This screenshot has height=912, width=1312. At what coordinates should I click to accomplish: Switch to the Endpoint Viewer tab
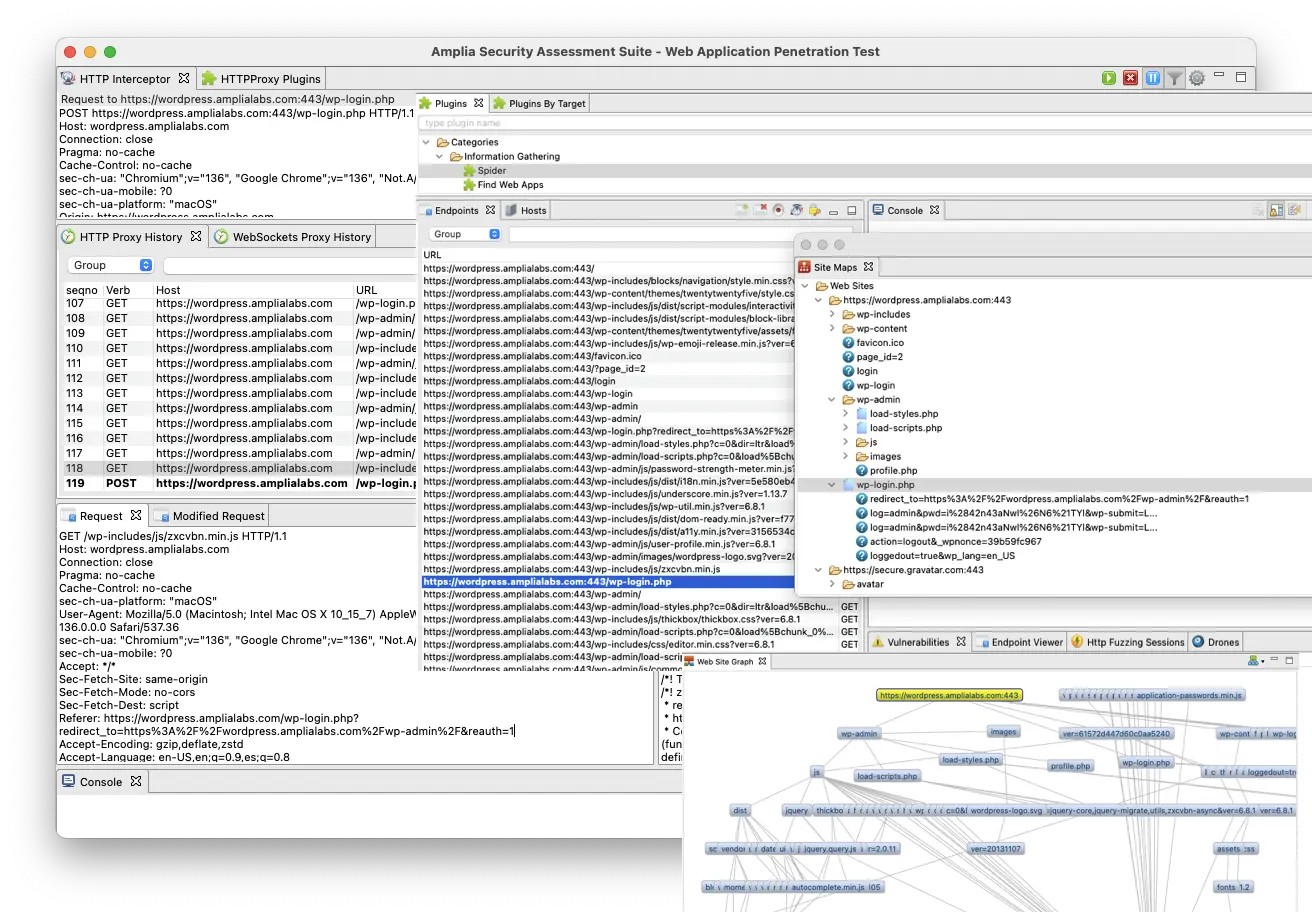point(1019,642)
